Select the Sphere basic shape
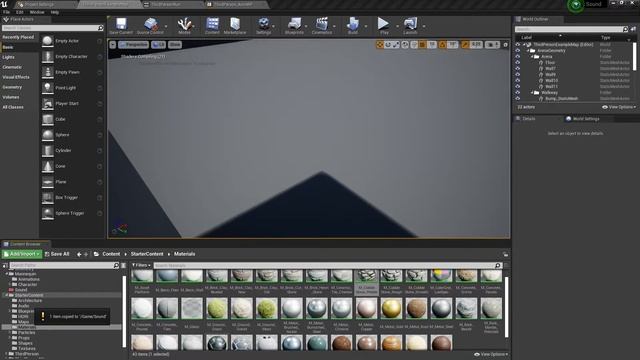This screenshot has width=640, height=360. pyautogui.click(x=72, y=135)
